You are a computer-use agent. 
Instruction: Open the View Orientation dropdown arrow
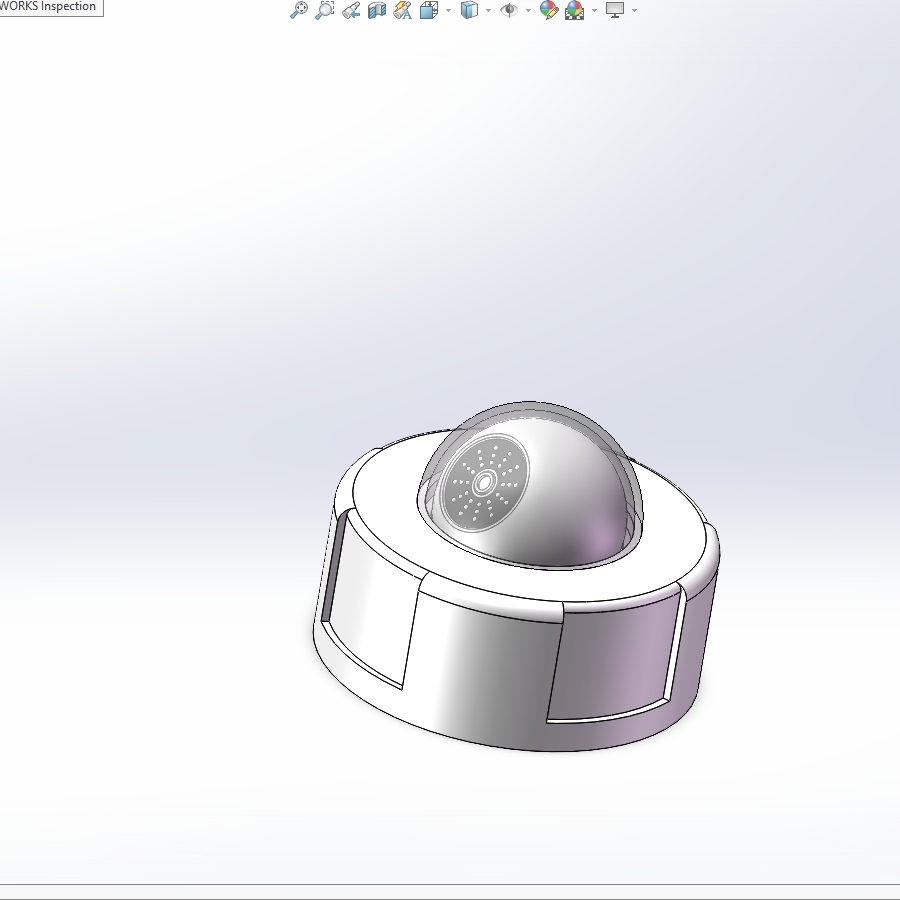pos(448,10)
